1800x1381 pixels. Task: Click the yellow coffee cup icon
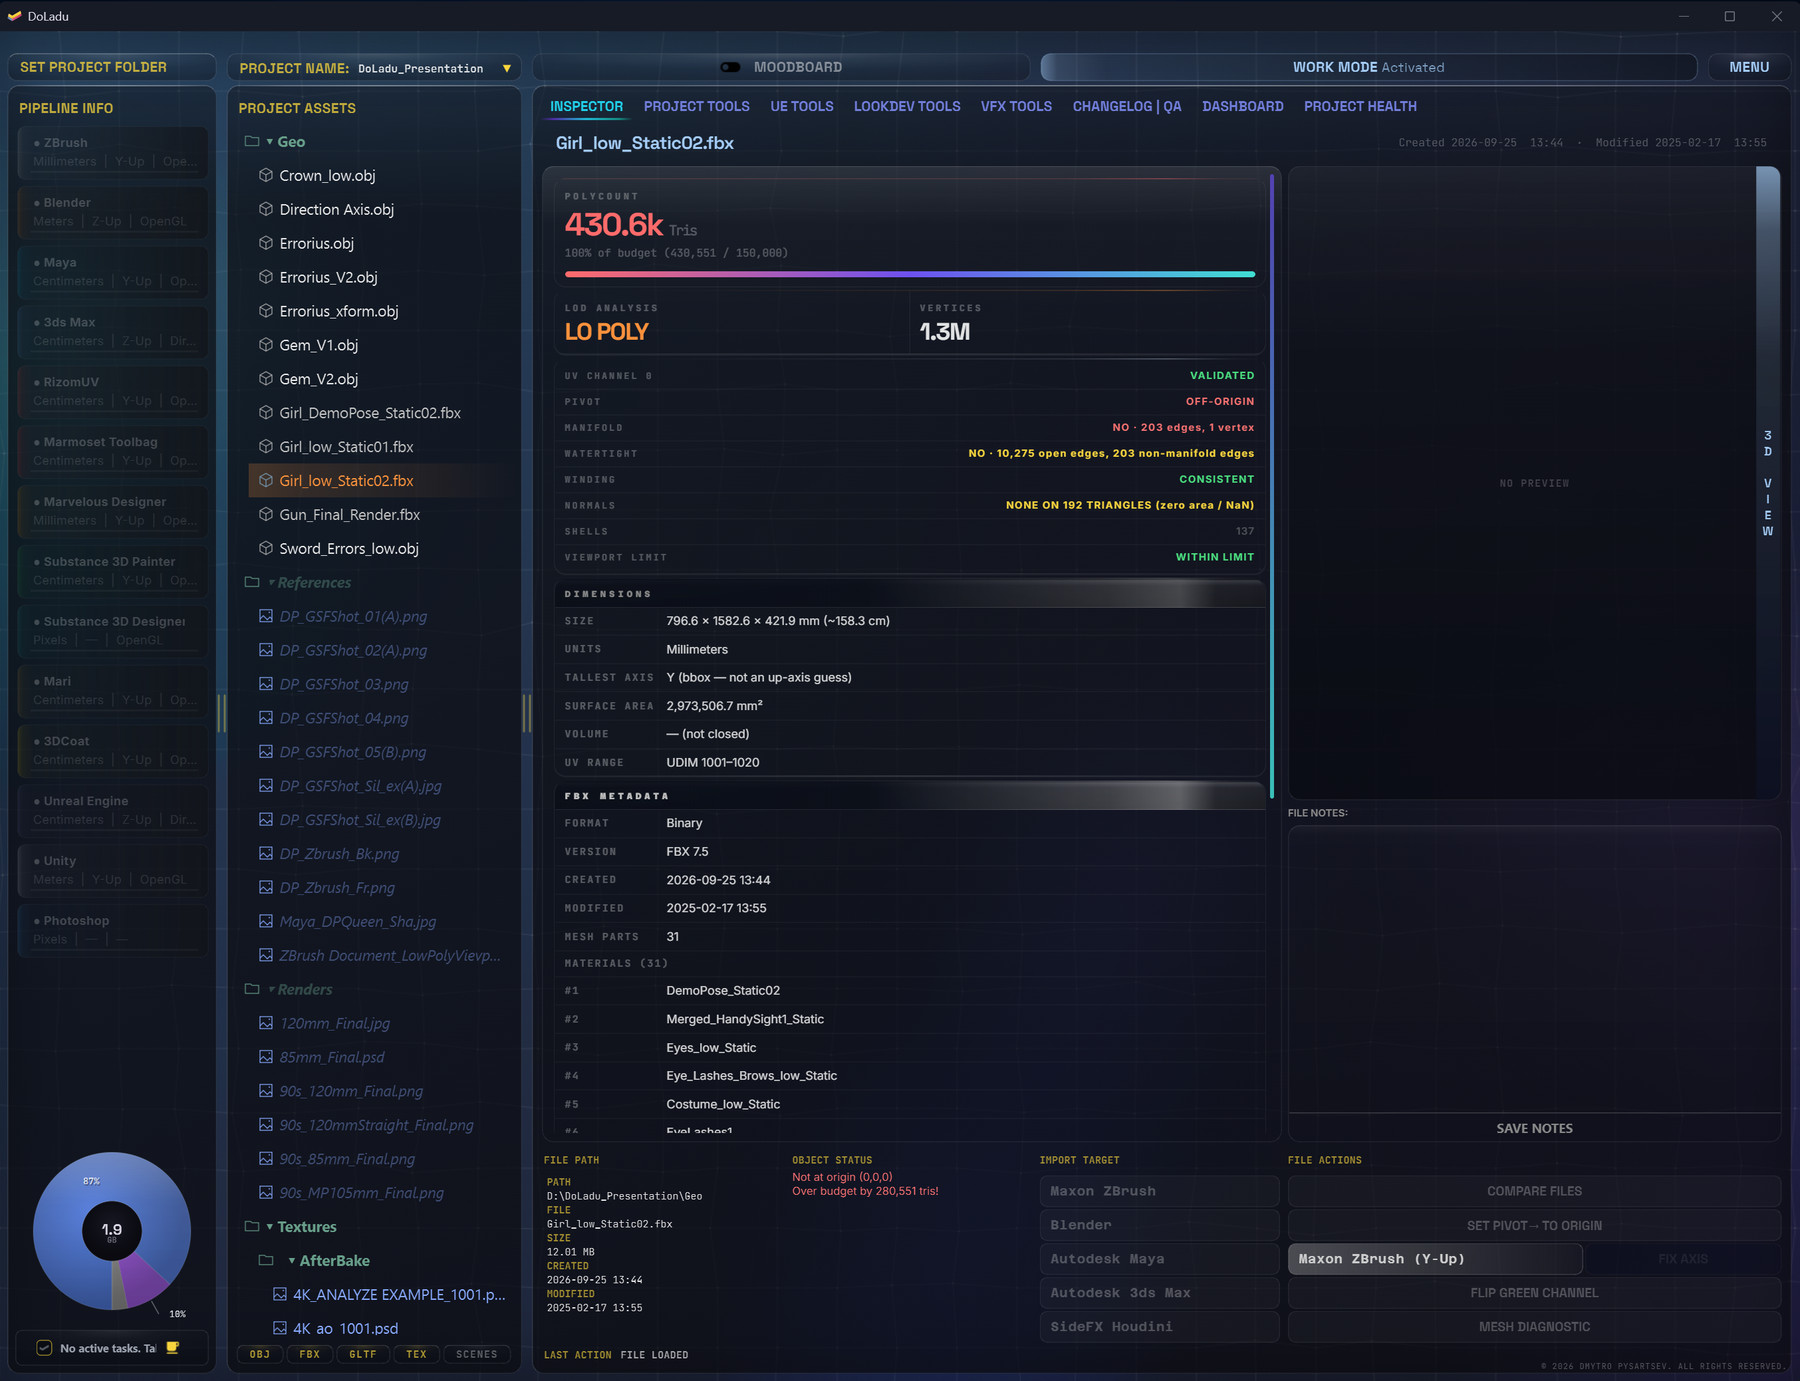click(x=173, y=1348)
